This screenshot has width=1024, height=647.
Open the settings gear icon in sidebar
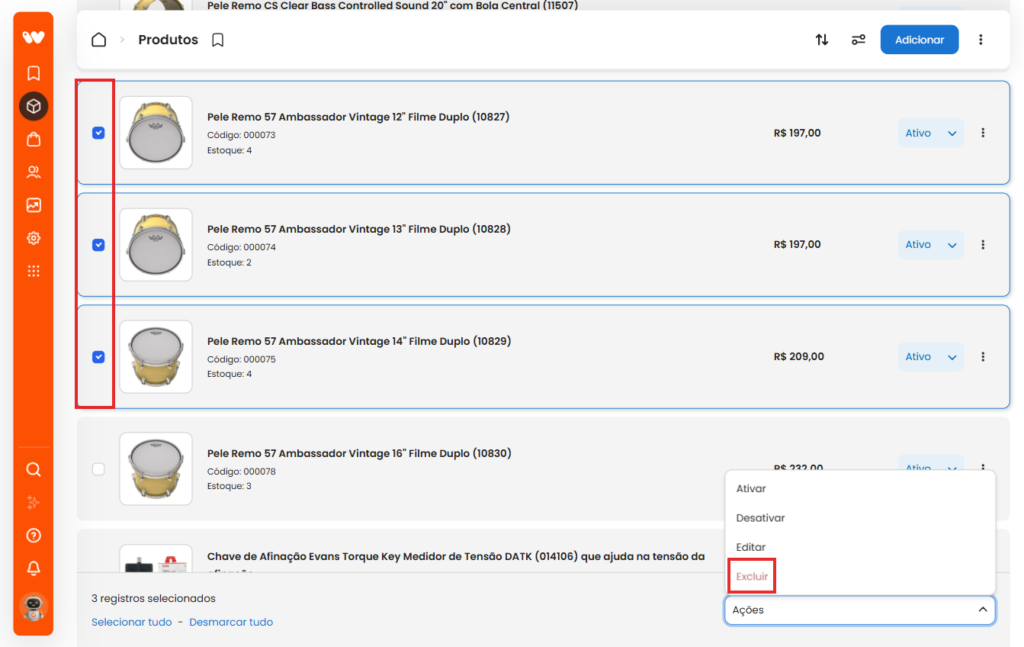pos(33,238)
